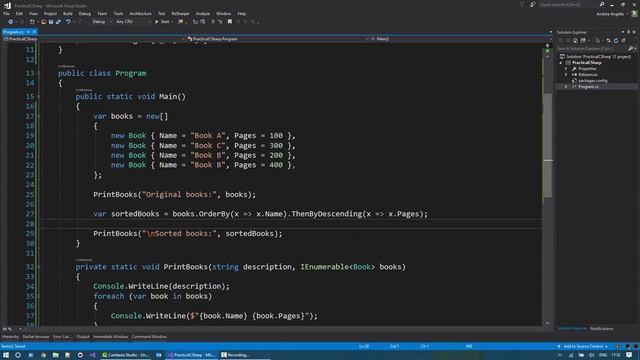Viewport: 640px width, 360px height.
Task: Expand the References node in Solution Explorer
Action: (x=566, y=75)
